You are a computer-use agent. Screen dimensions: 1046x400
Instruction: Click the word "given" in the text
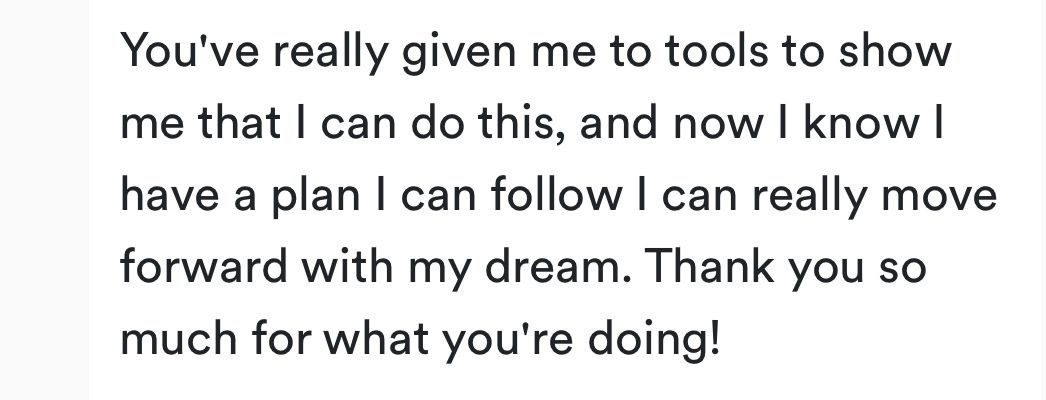click(458, 53)
